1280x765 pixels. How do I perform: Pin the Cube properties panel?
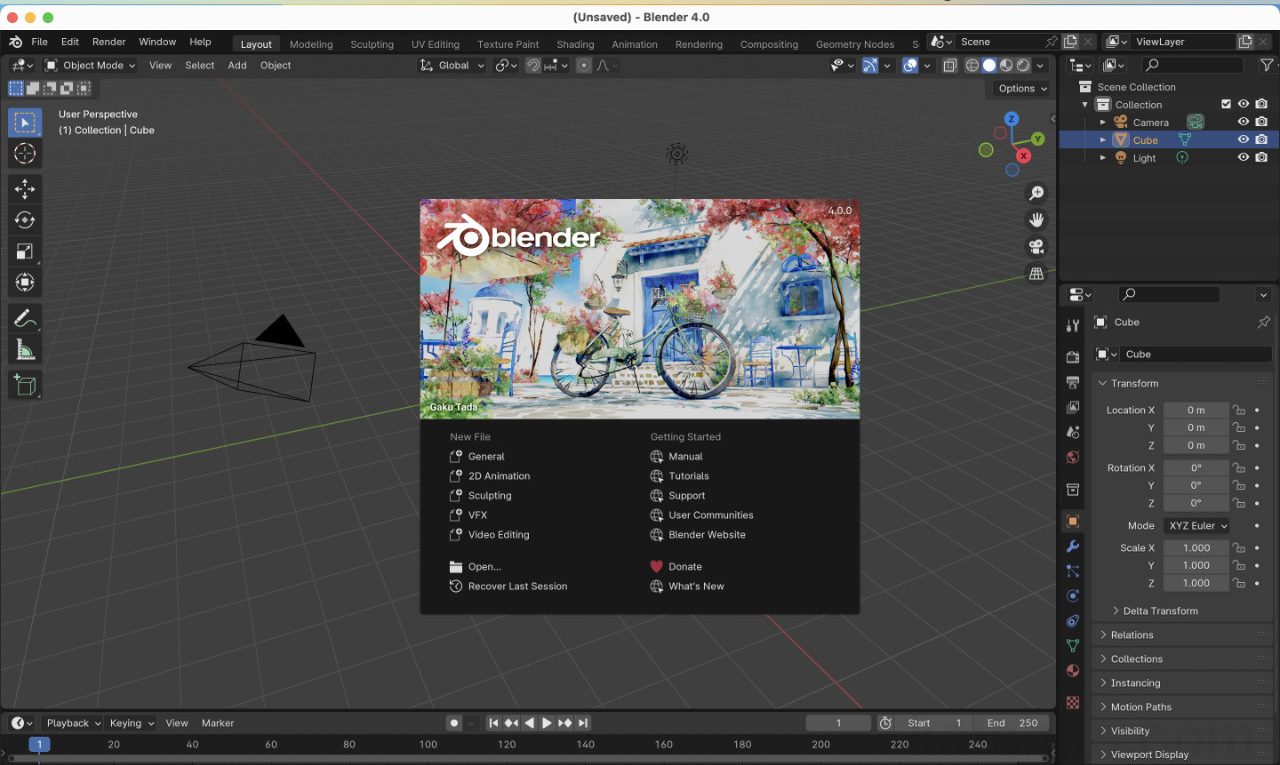pyautogui.click(x=1263, y=322)
